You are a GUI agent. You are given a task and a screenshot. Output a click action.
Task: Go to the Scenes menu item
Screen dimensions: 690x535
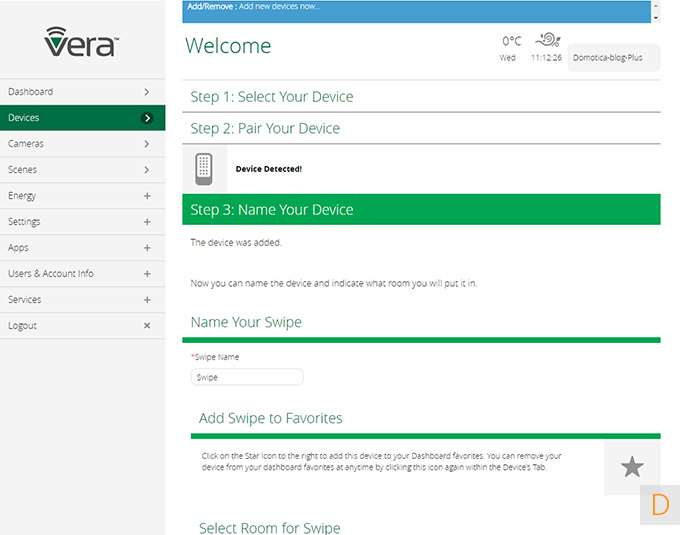tap(82, 170)
